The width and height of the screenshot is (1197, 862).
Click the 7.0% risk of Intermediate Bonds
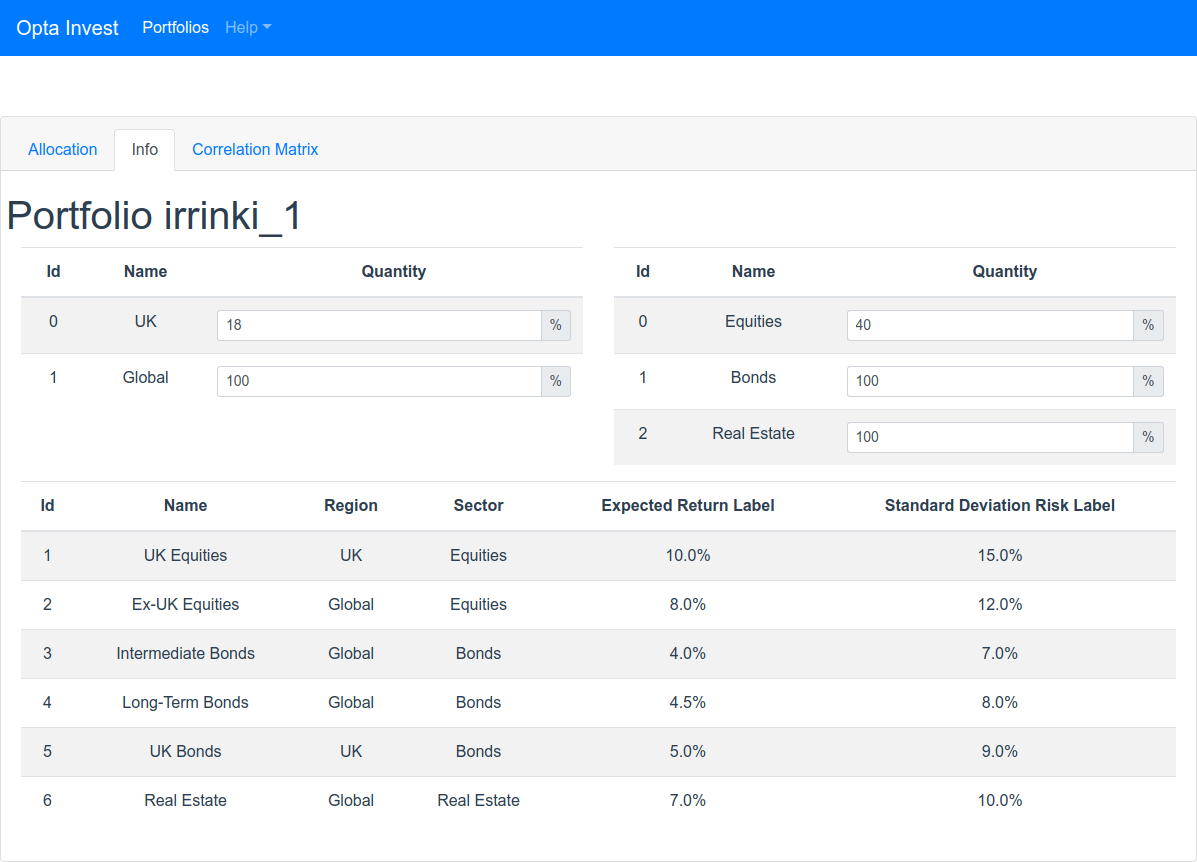1000,654
